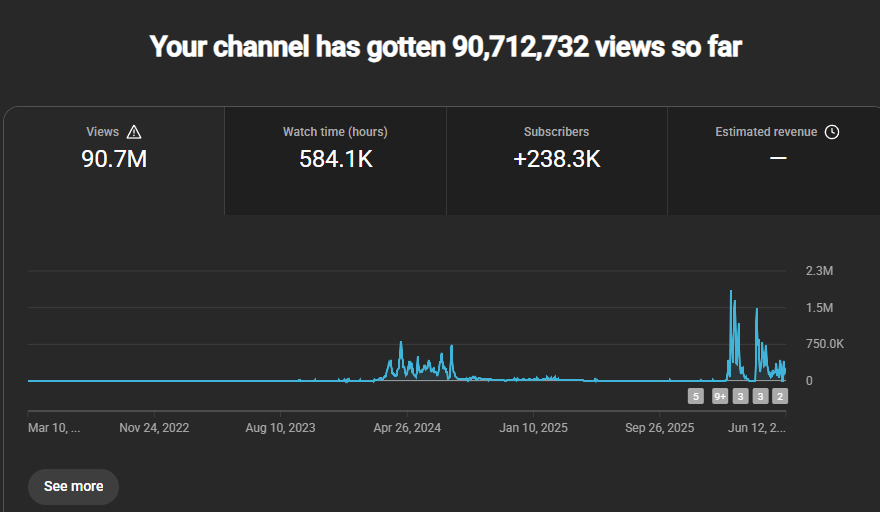Click the Sep 26, 2025 axis date

point(659,428)
